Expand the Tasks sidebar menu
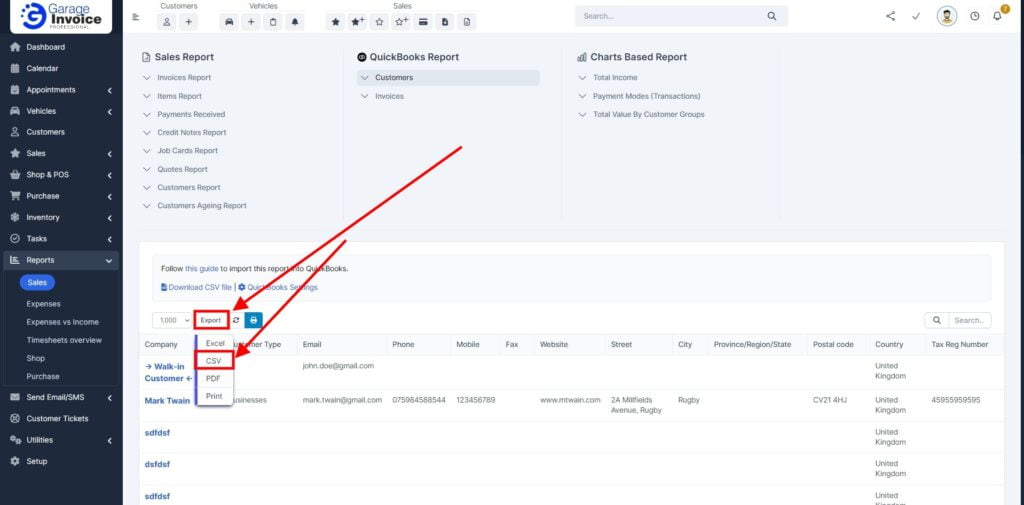1024x505 pixels. (61, 238)
